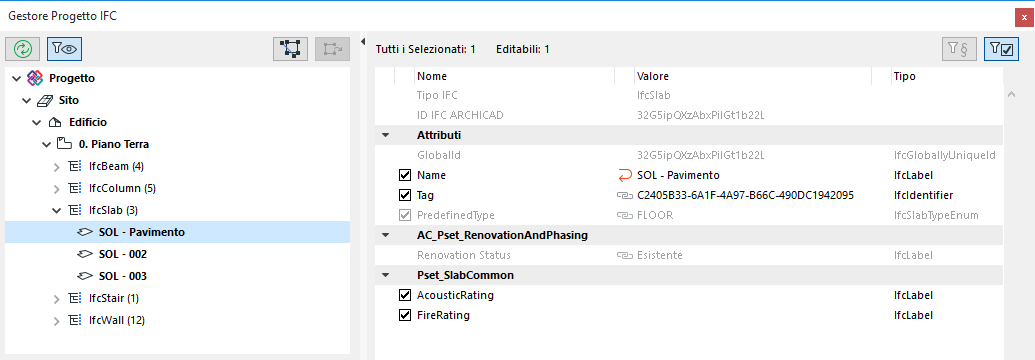Click the 0. Piano Terra story icon
Image resolution: width=1035 pixels, height=360 pixels.
click(65, 144)
